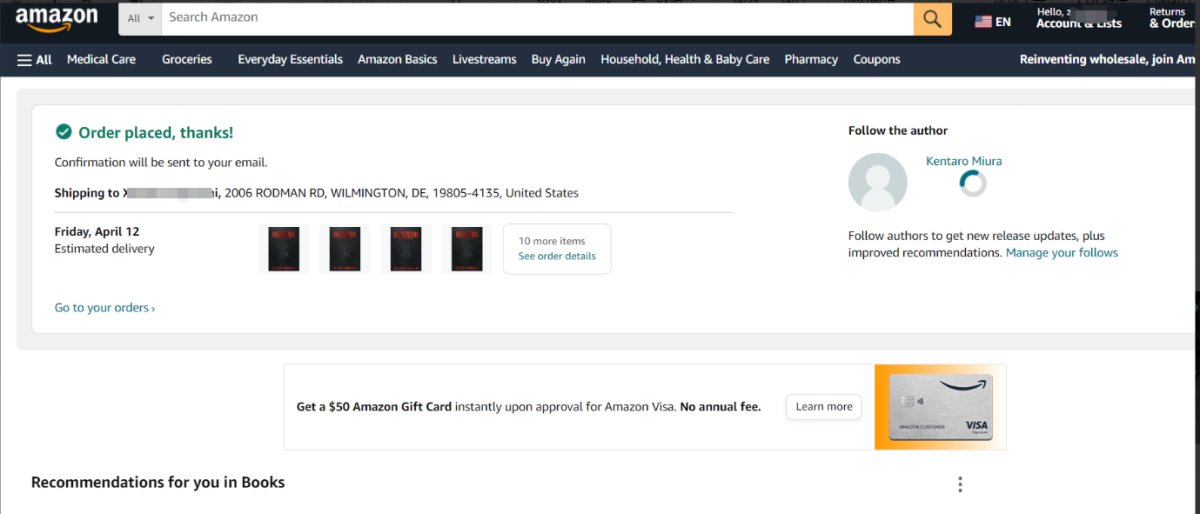Click the orange search magnifier button

click(x=932, y=18)
